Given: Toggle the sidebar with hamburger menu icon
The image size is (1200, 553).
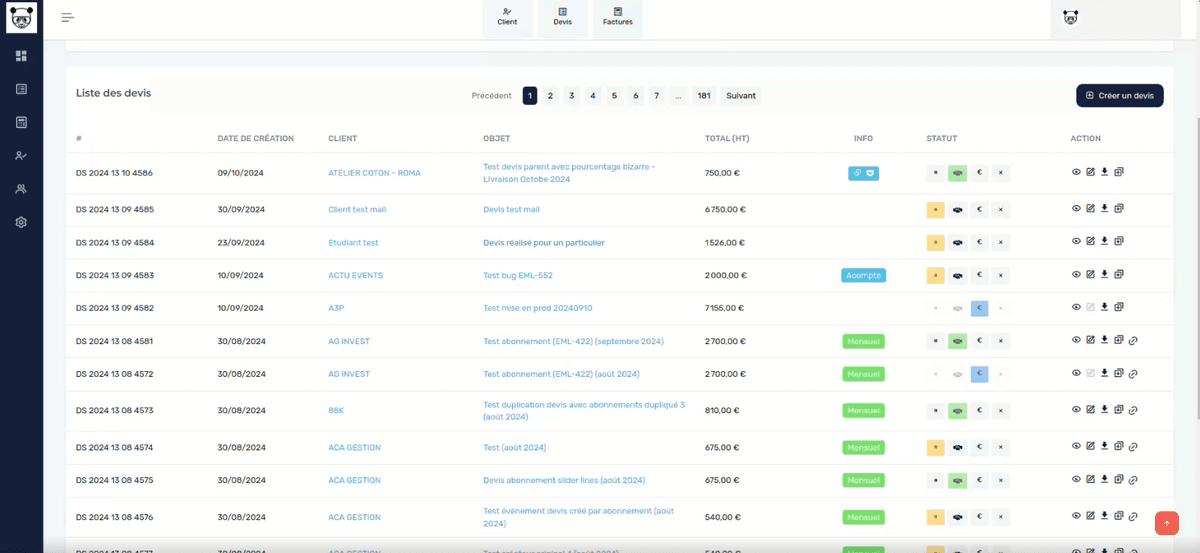Looking at the screenshot, I should 67,17.
